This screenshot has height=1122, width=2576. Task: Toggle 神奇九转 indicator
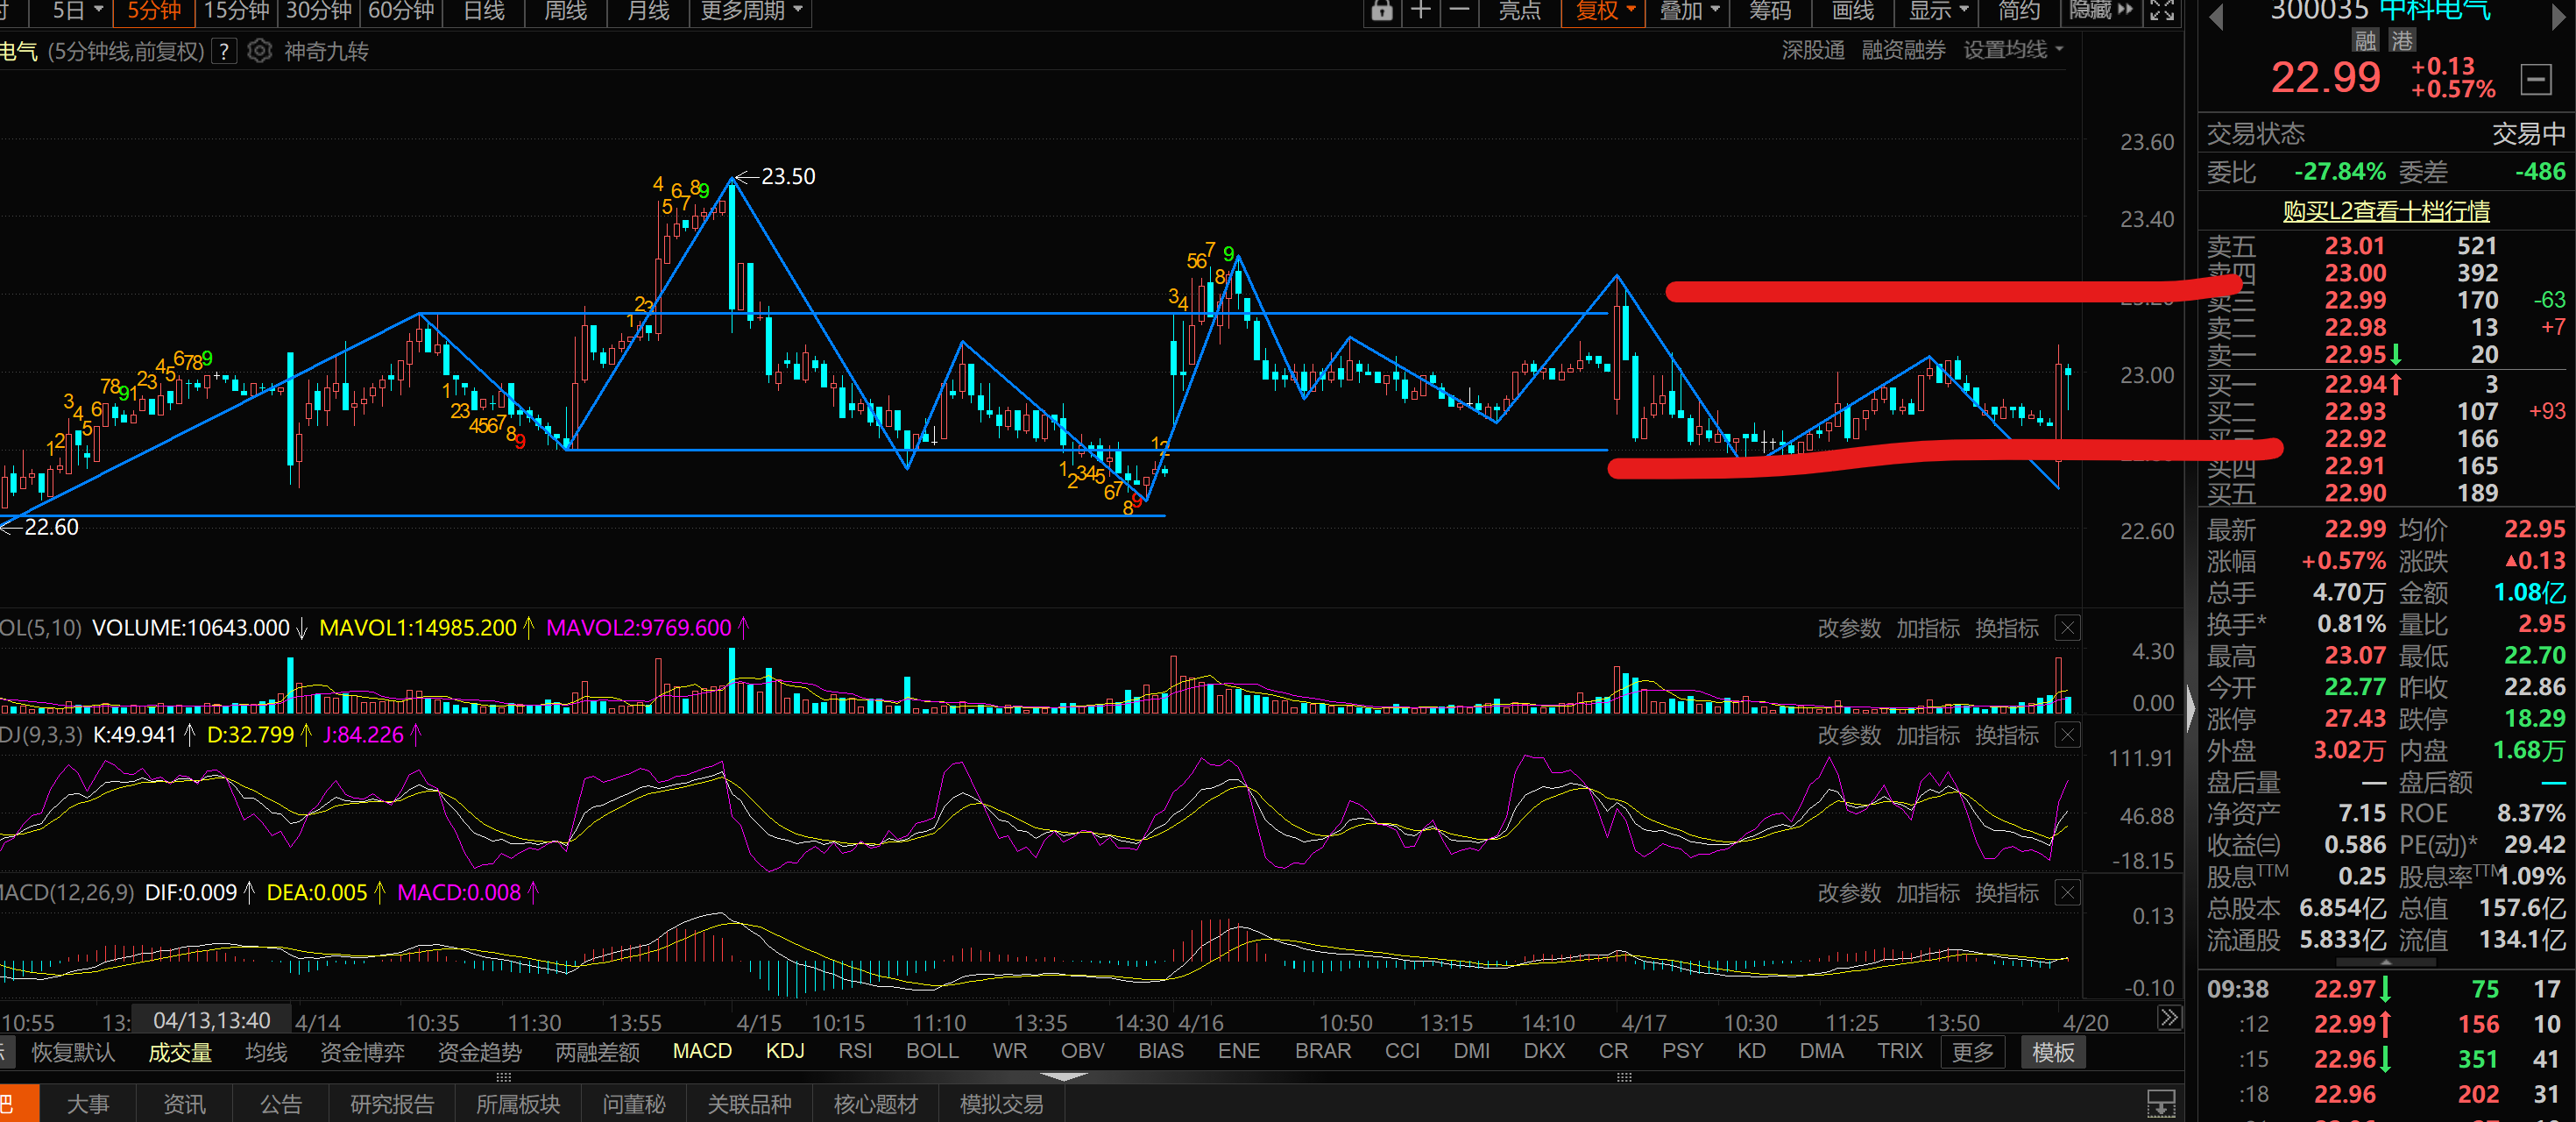coord(326,51)
